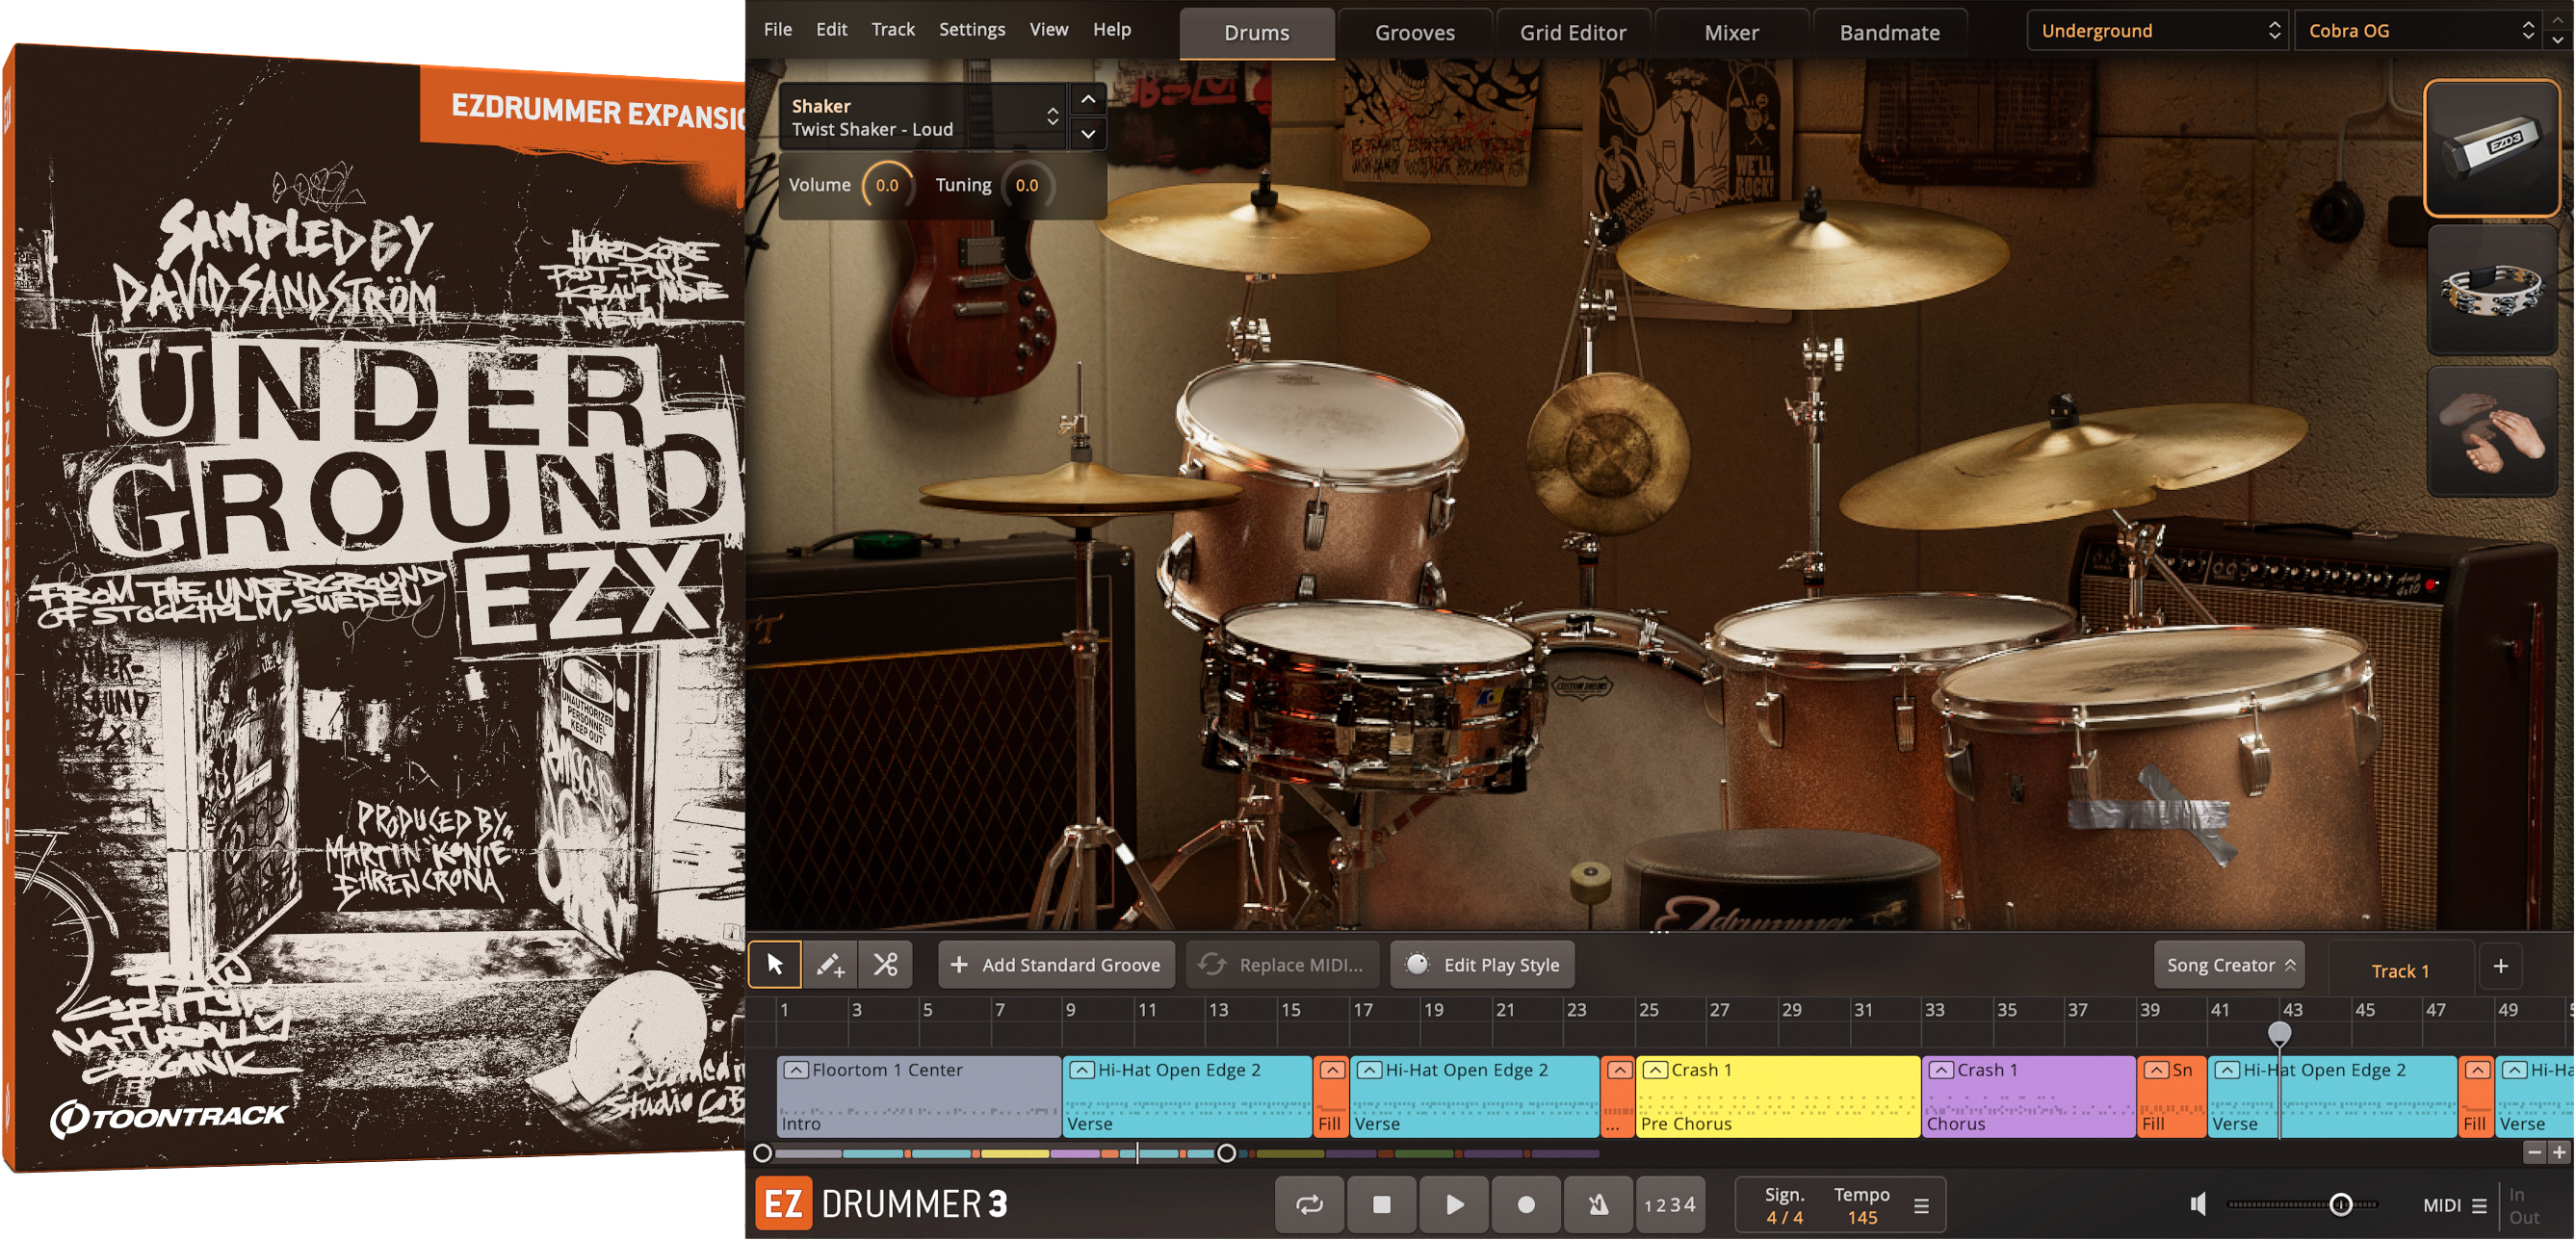Start recording with the record button

(x=1526, y=1205)
